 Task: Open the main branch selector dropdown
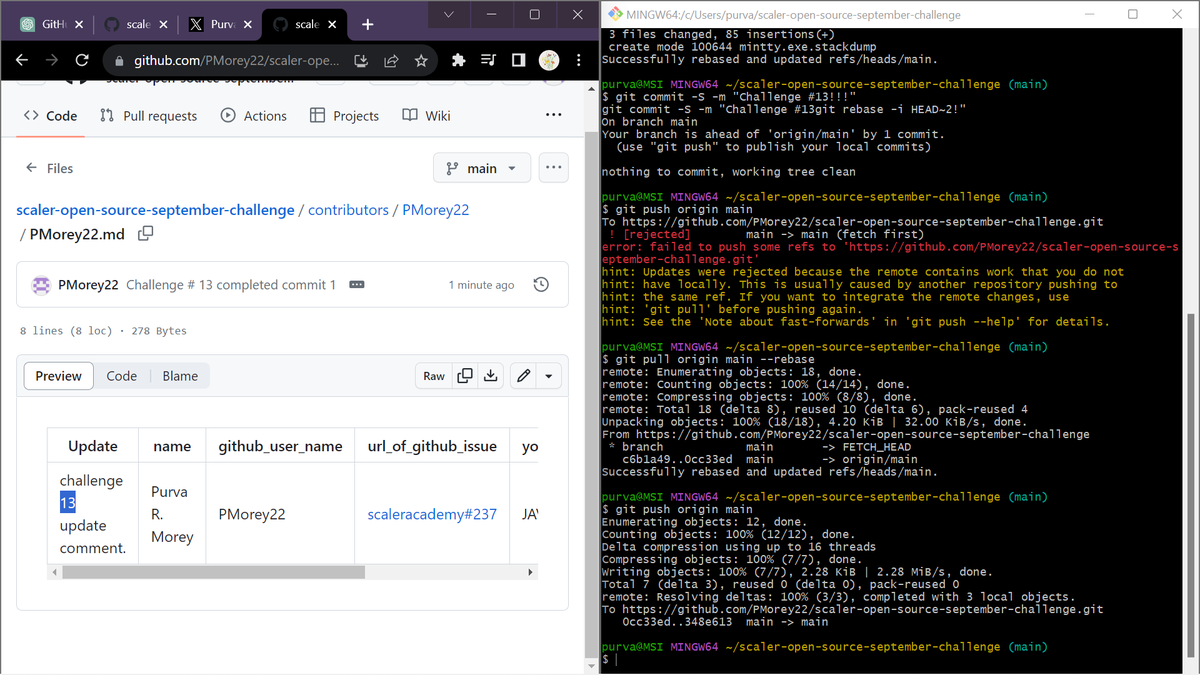pyautogui.click(x=482, y=168)
